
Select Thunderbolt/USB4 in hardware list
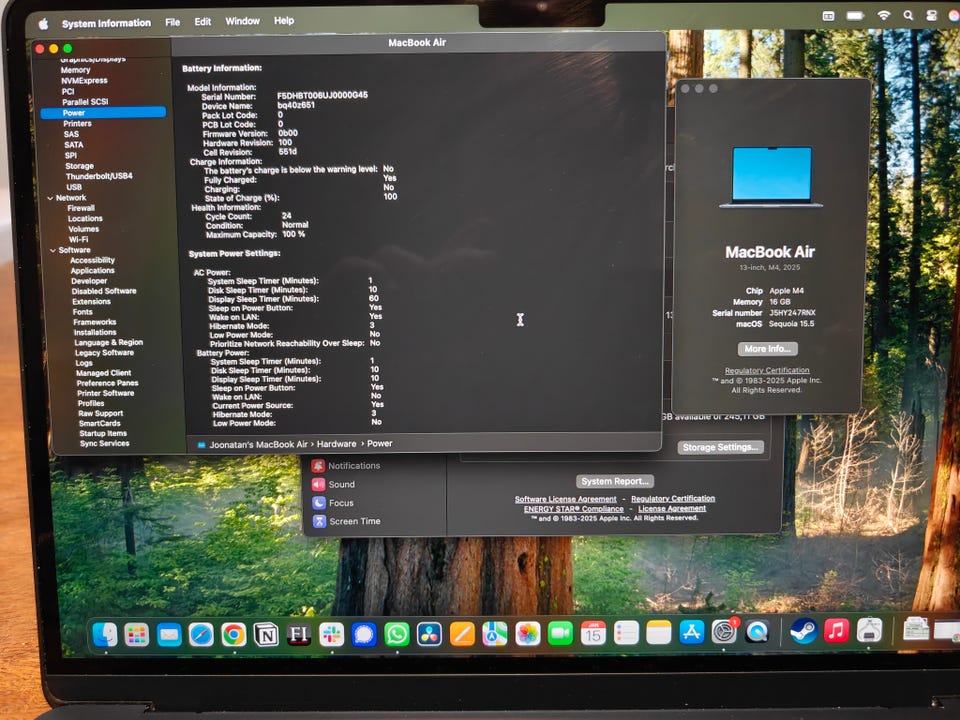[x=98, y=176]
